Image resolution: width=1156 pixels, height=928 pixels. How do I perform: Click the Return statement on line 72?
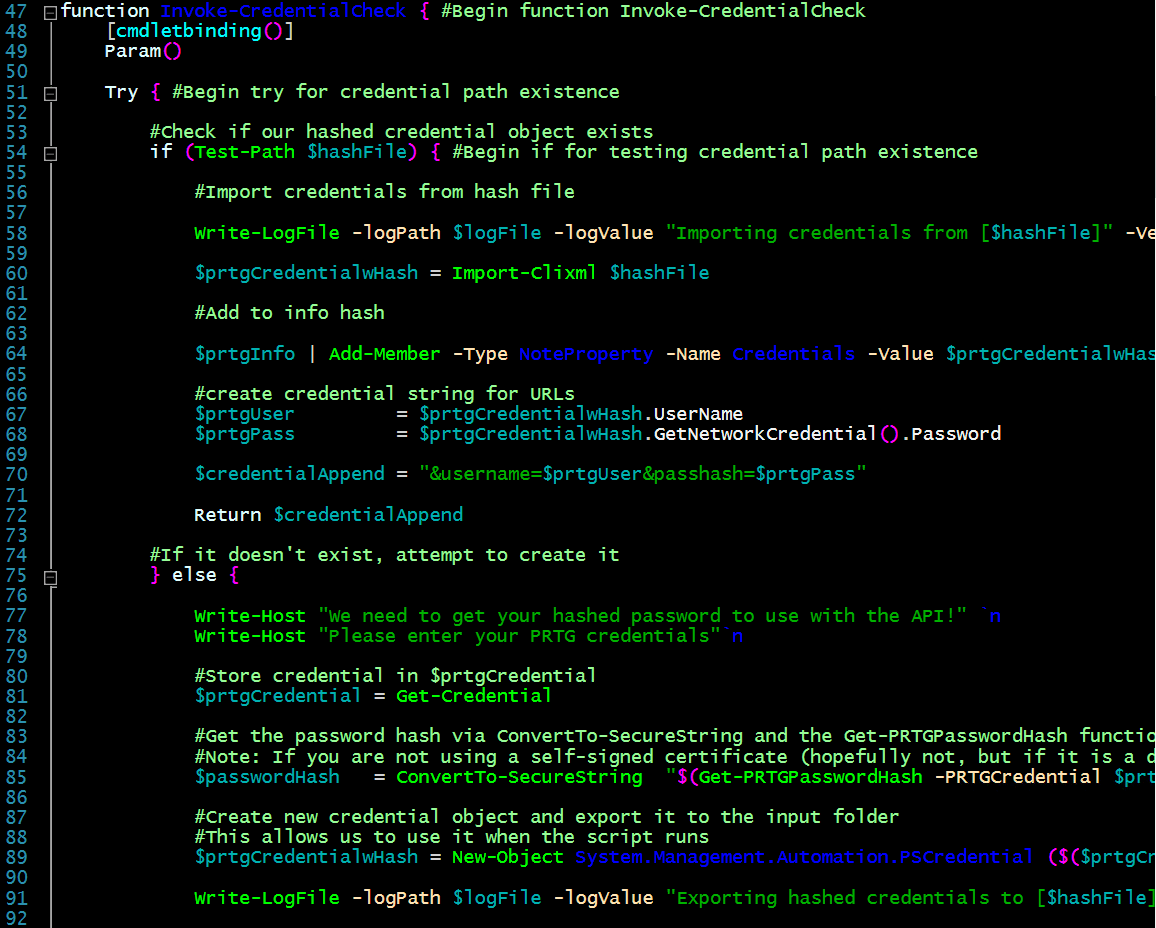227,514
